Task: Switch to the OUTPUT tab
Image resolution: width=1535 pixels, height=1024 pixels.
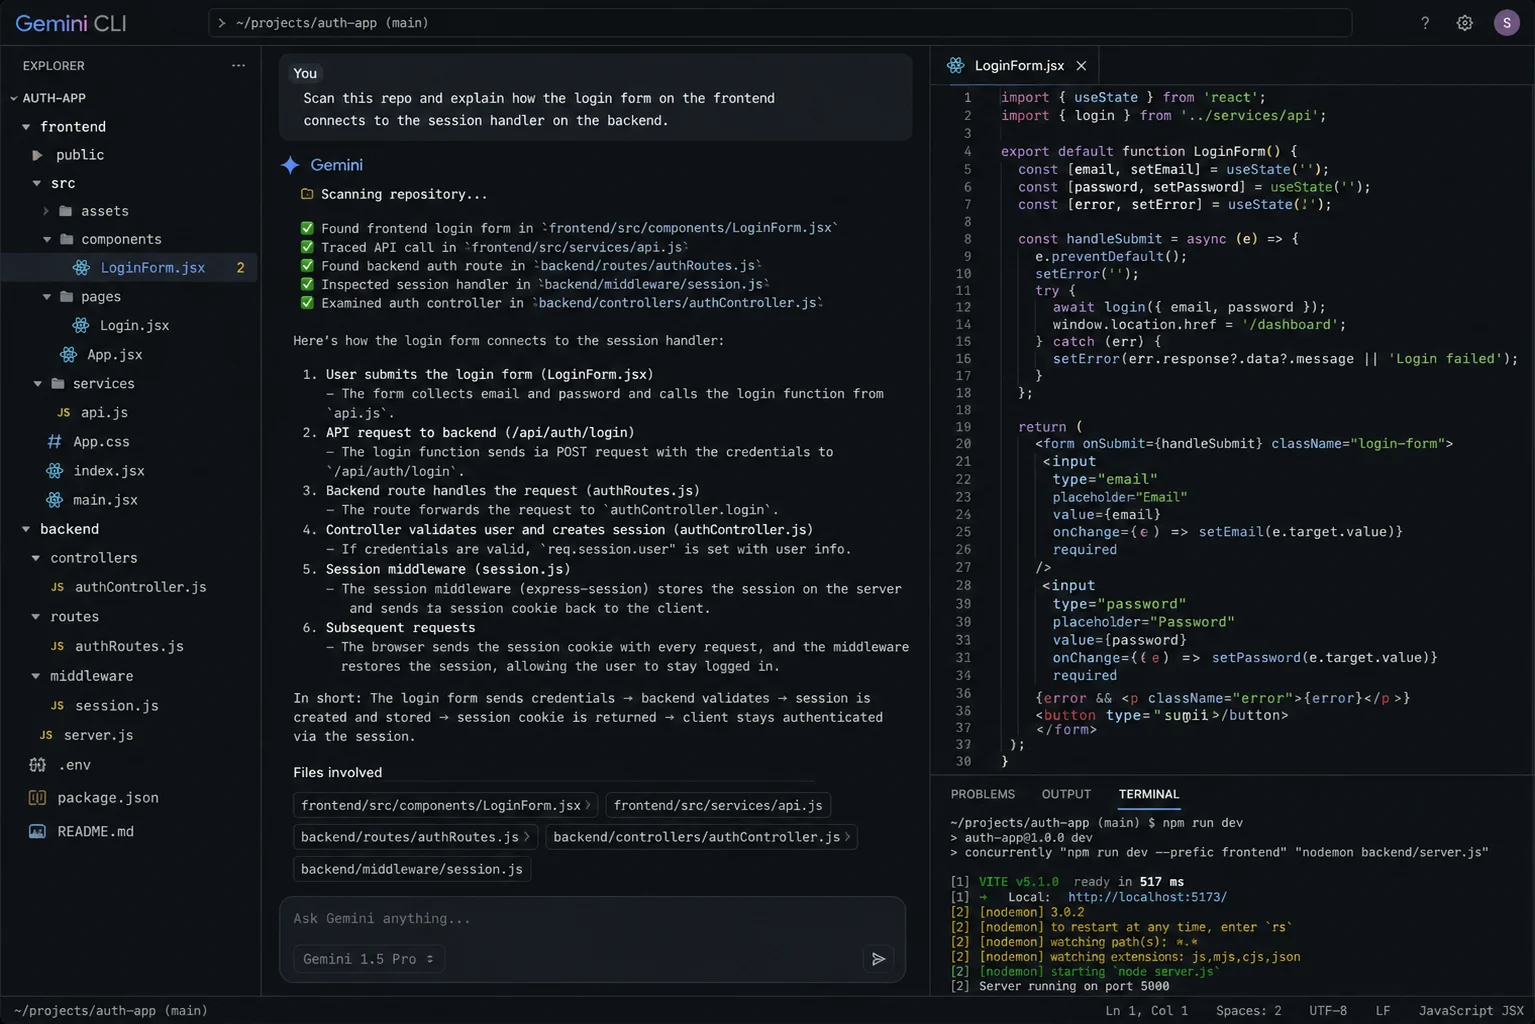Action: coord(1066,794)
